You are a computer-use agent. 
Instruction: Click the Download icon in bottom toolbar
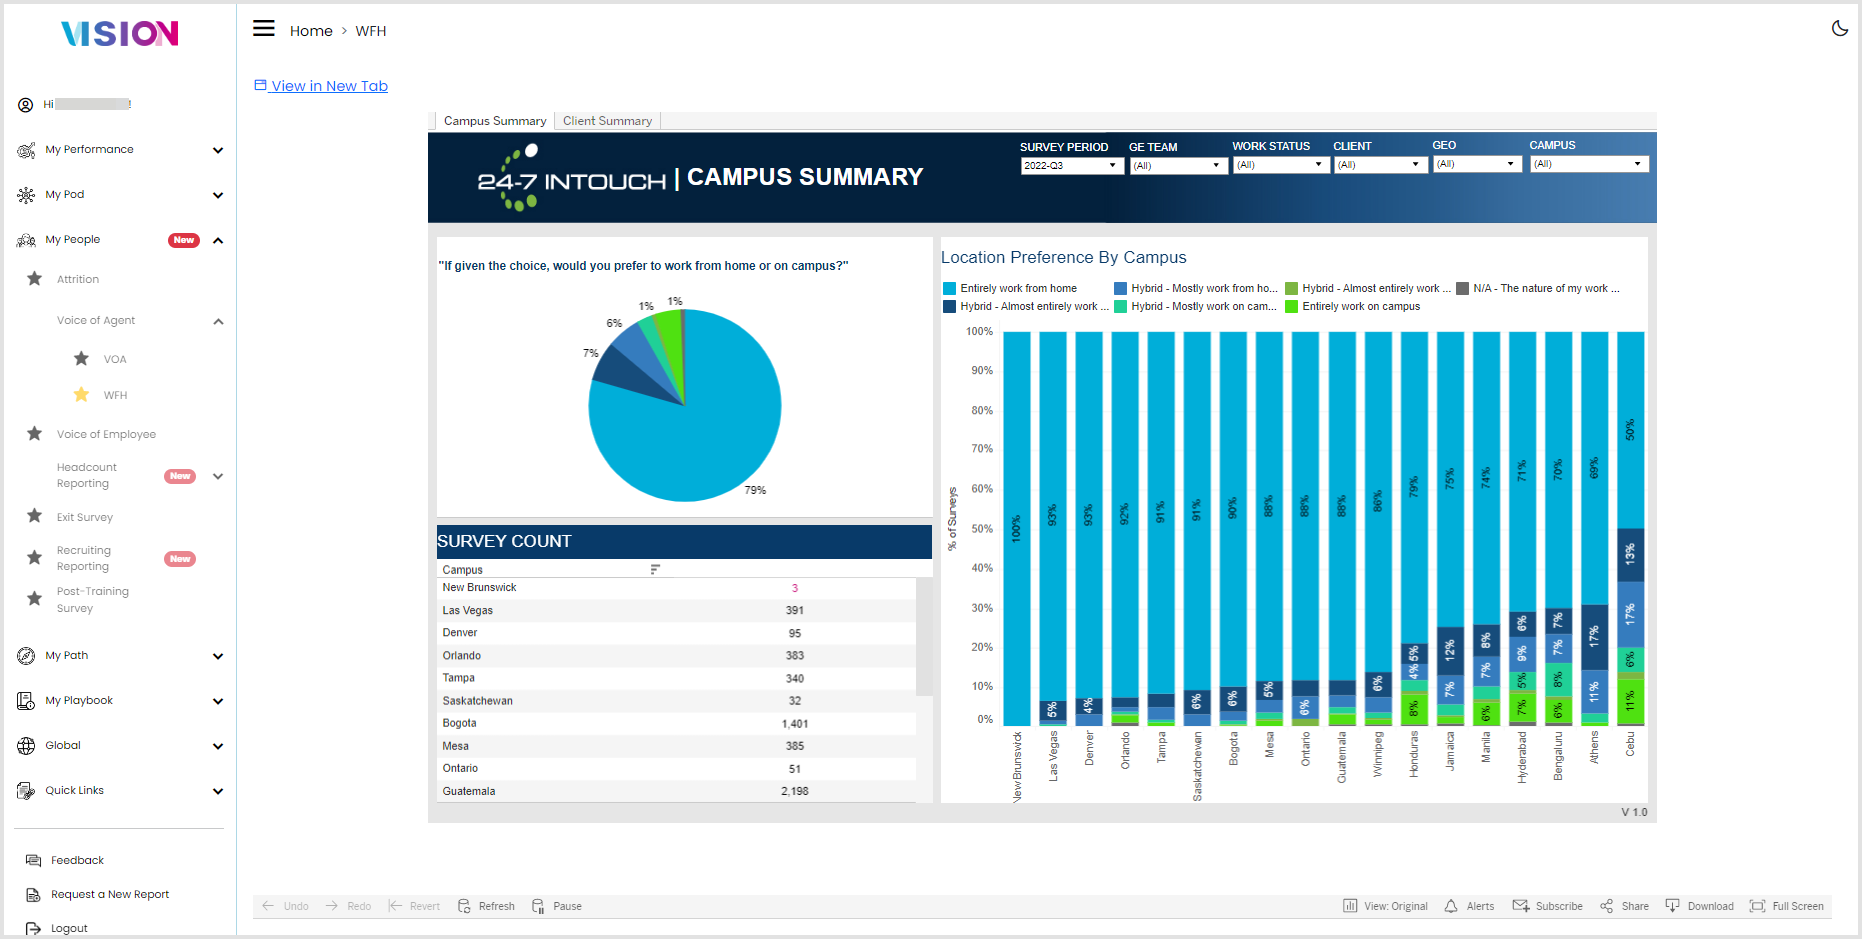point(1672,906)
